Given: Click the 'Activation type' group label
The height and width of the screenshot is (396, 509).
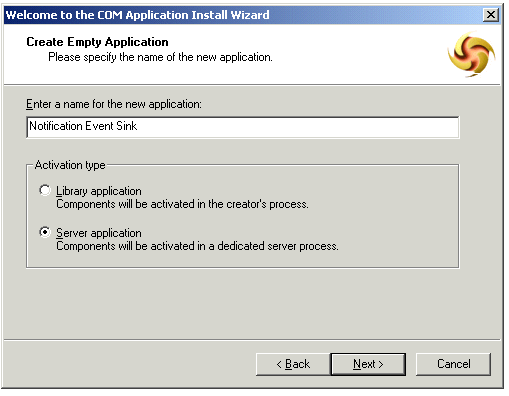Looking at the screenshot, I should (70, 165).
